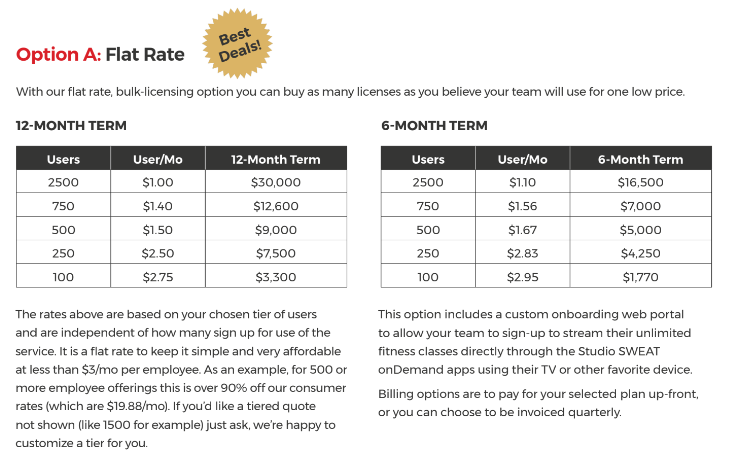
Task: Select the $16,500 six-month price
Action: [640, 182]
